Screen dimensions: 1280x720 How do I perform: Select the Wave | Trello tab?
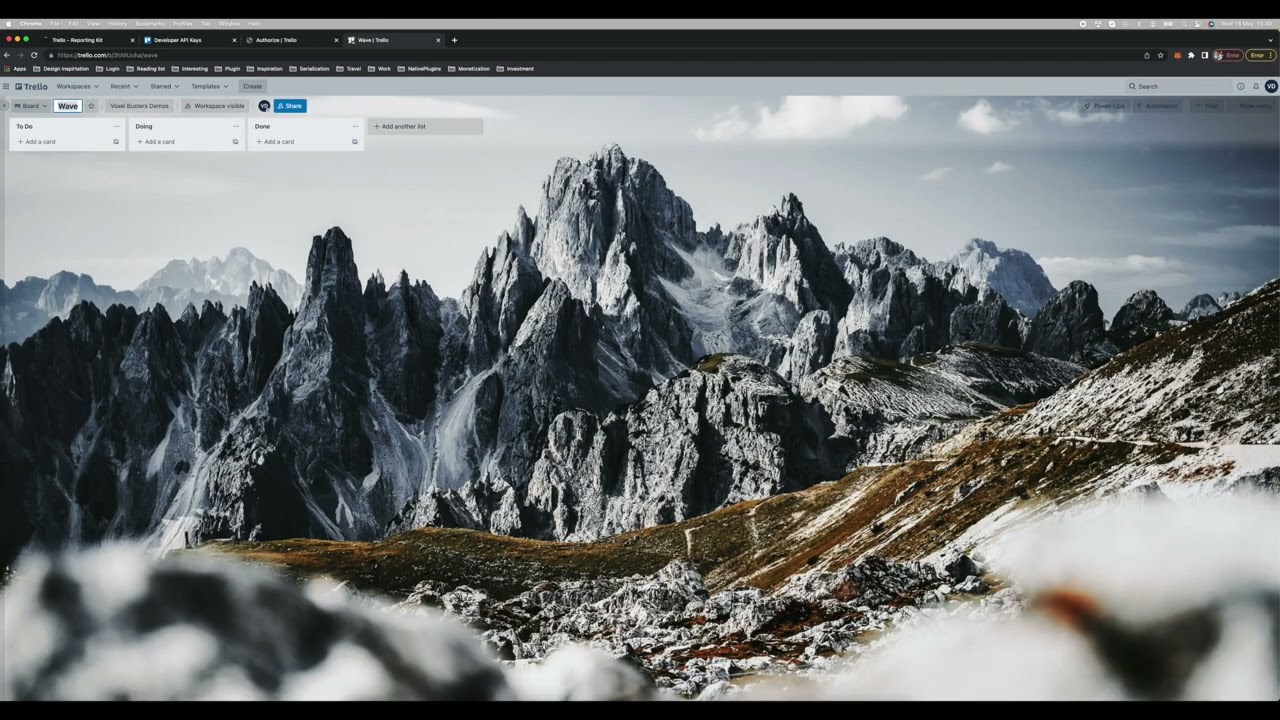coord(393,40)
